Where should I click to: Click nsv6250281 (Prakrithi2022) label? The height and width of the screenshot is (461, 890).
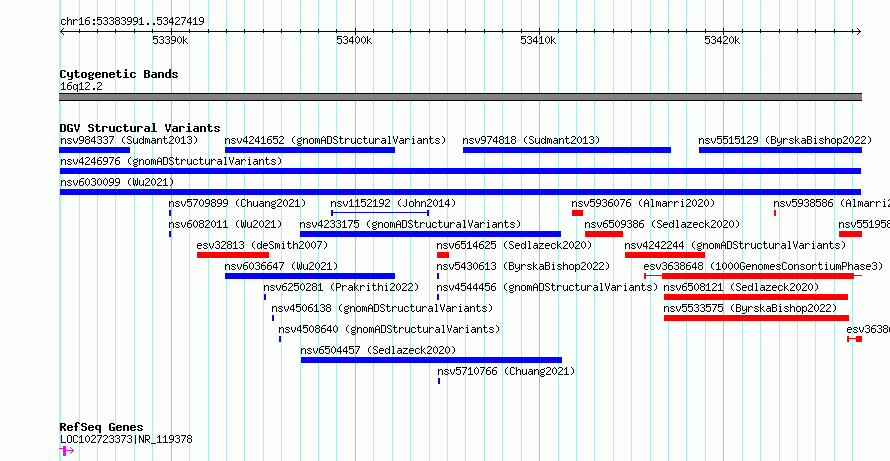341,287
